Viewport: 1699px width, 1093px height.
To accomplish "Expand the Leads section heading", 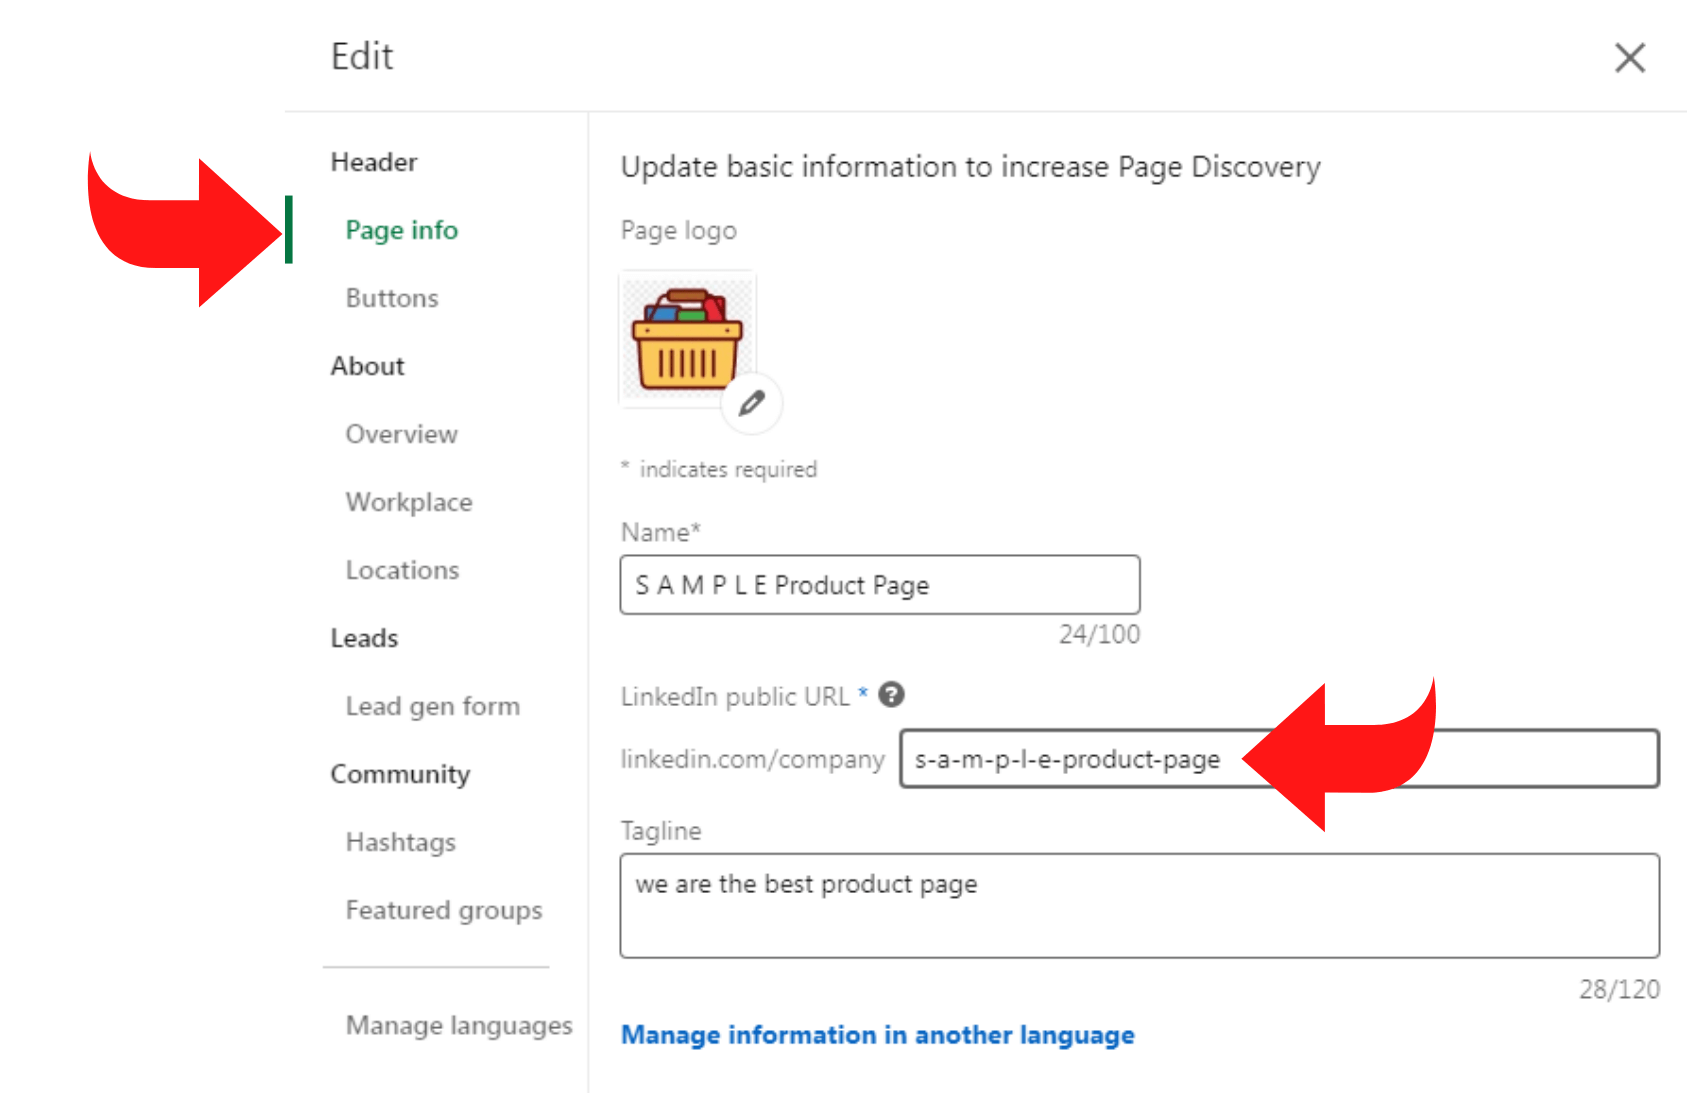I will [x=364, y=638].
